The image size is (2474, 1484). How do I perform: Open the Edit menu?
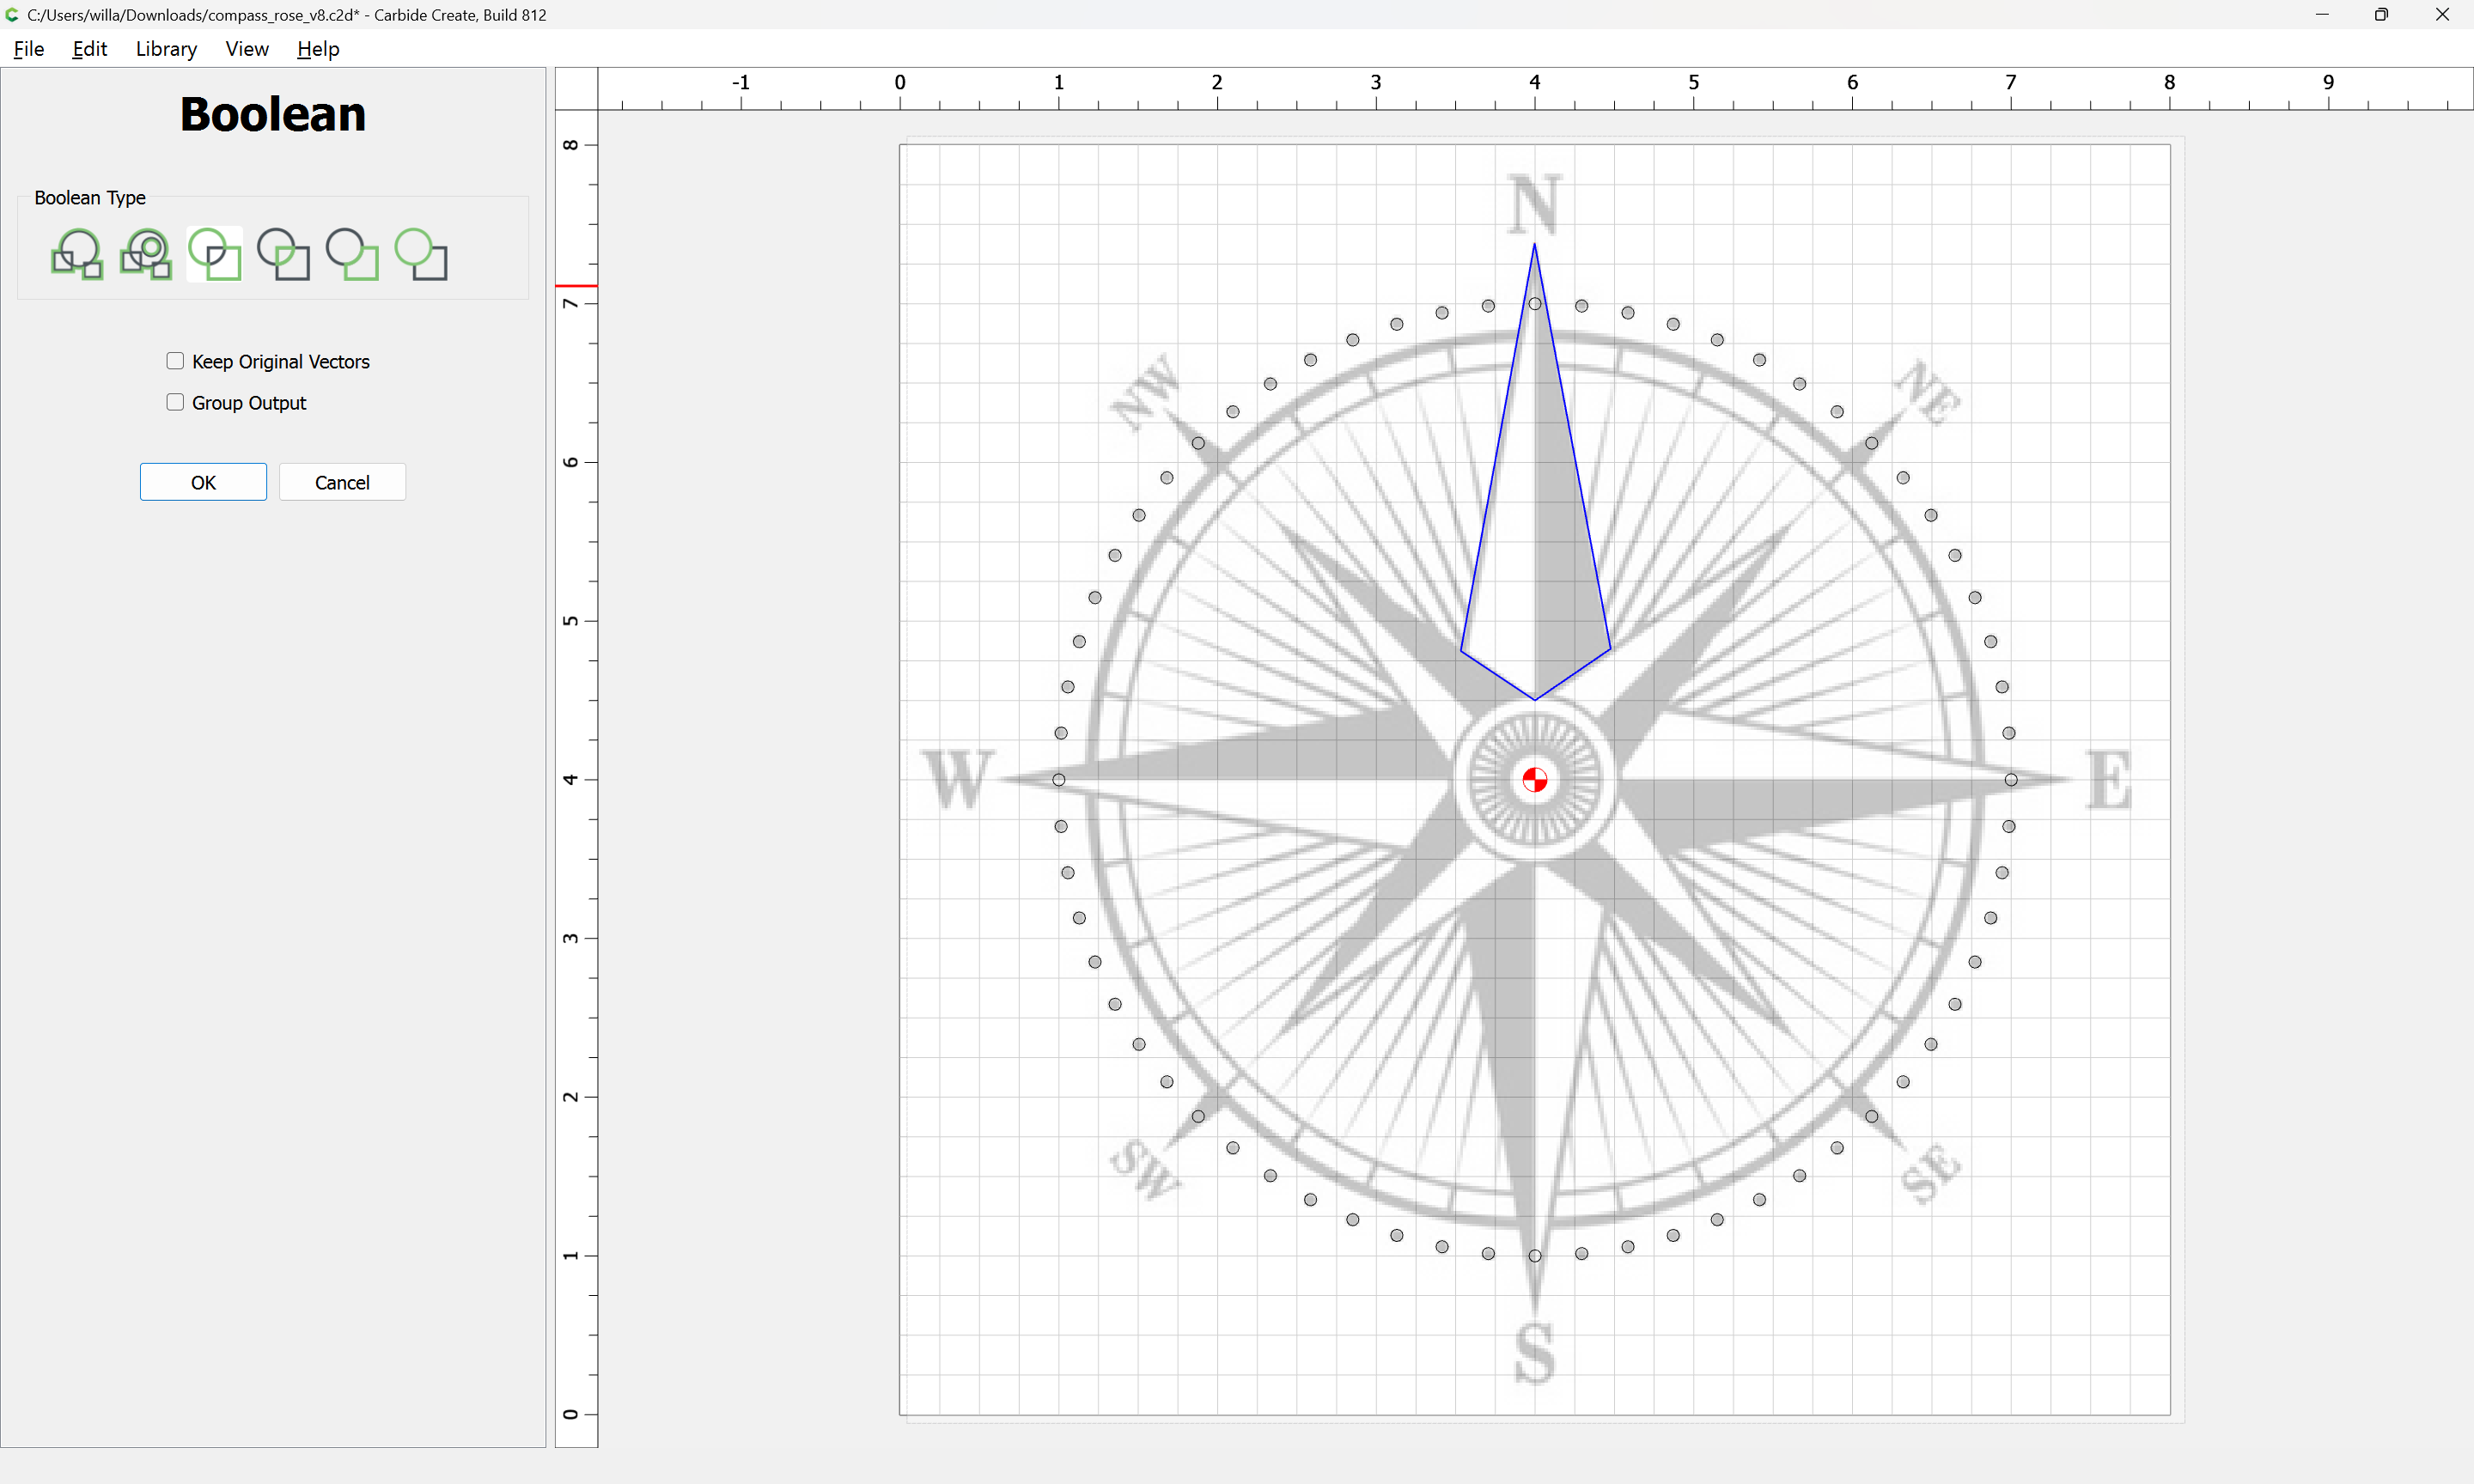coord(89,49)
